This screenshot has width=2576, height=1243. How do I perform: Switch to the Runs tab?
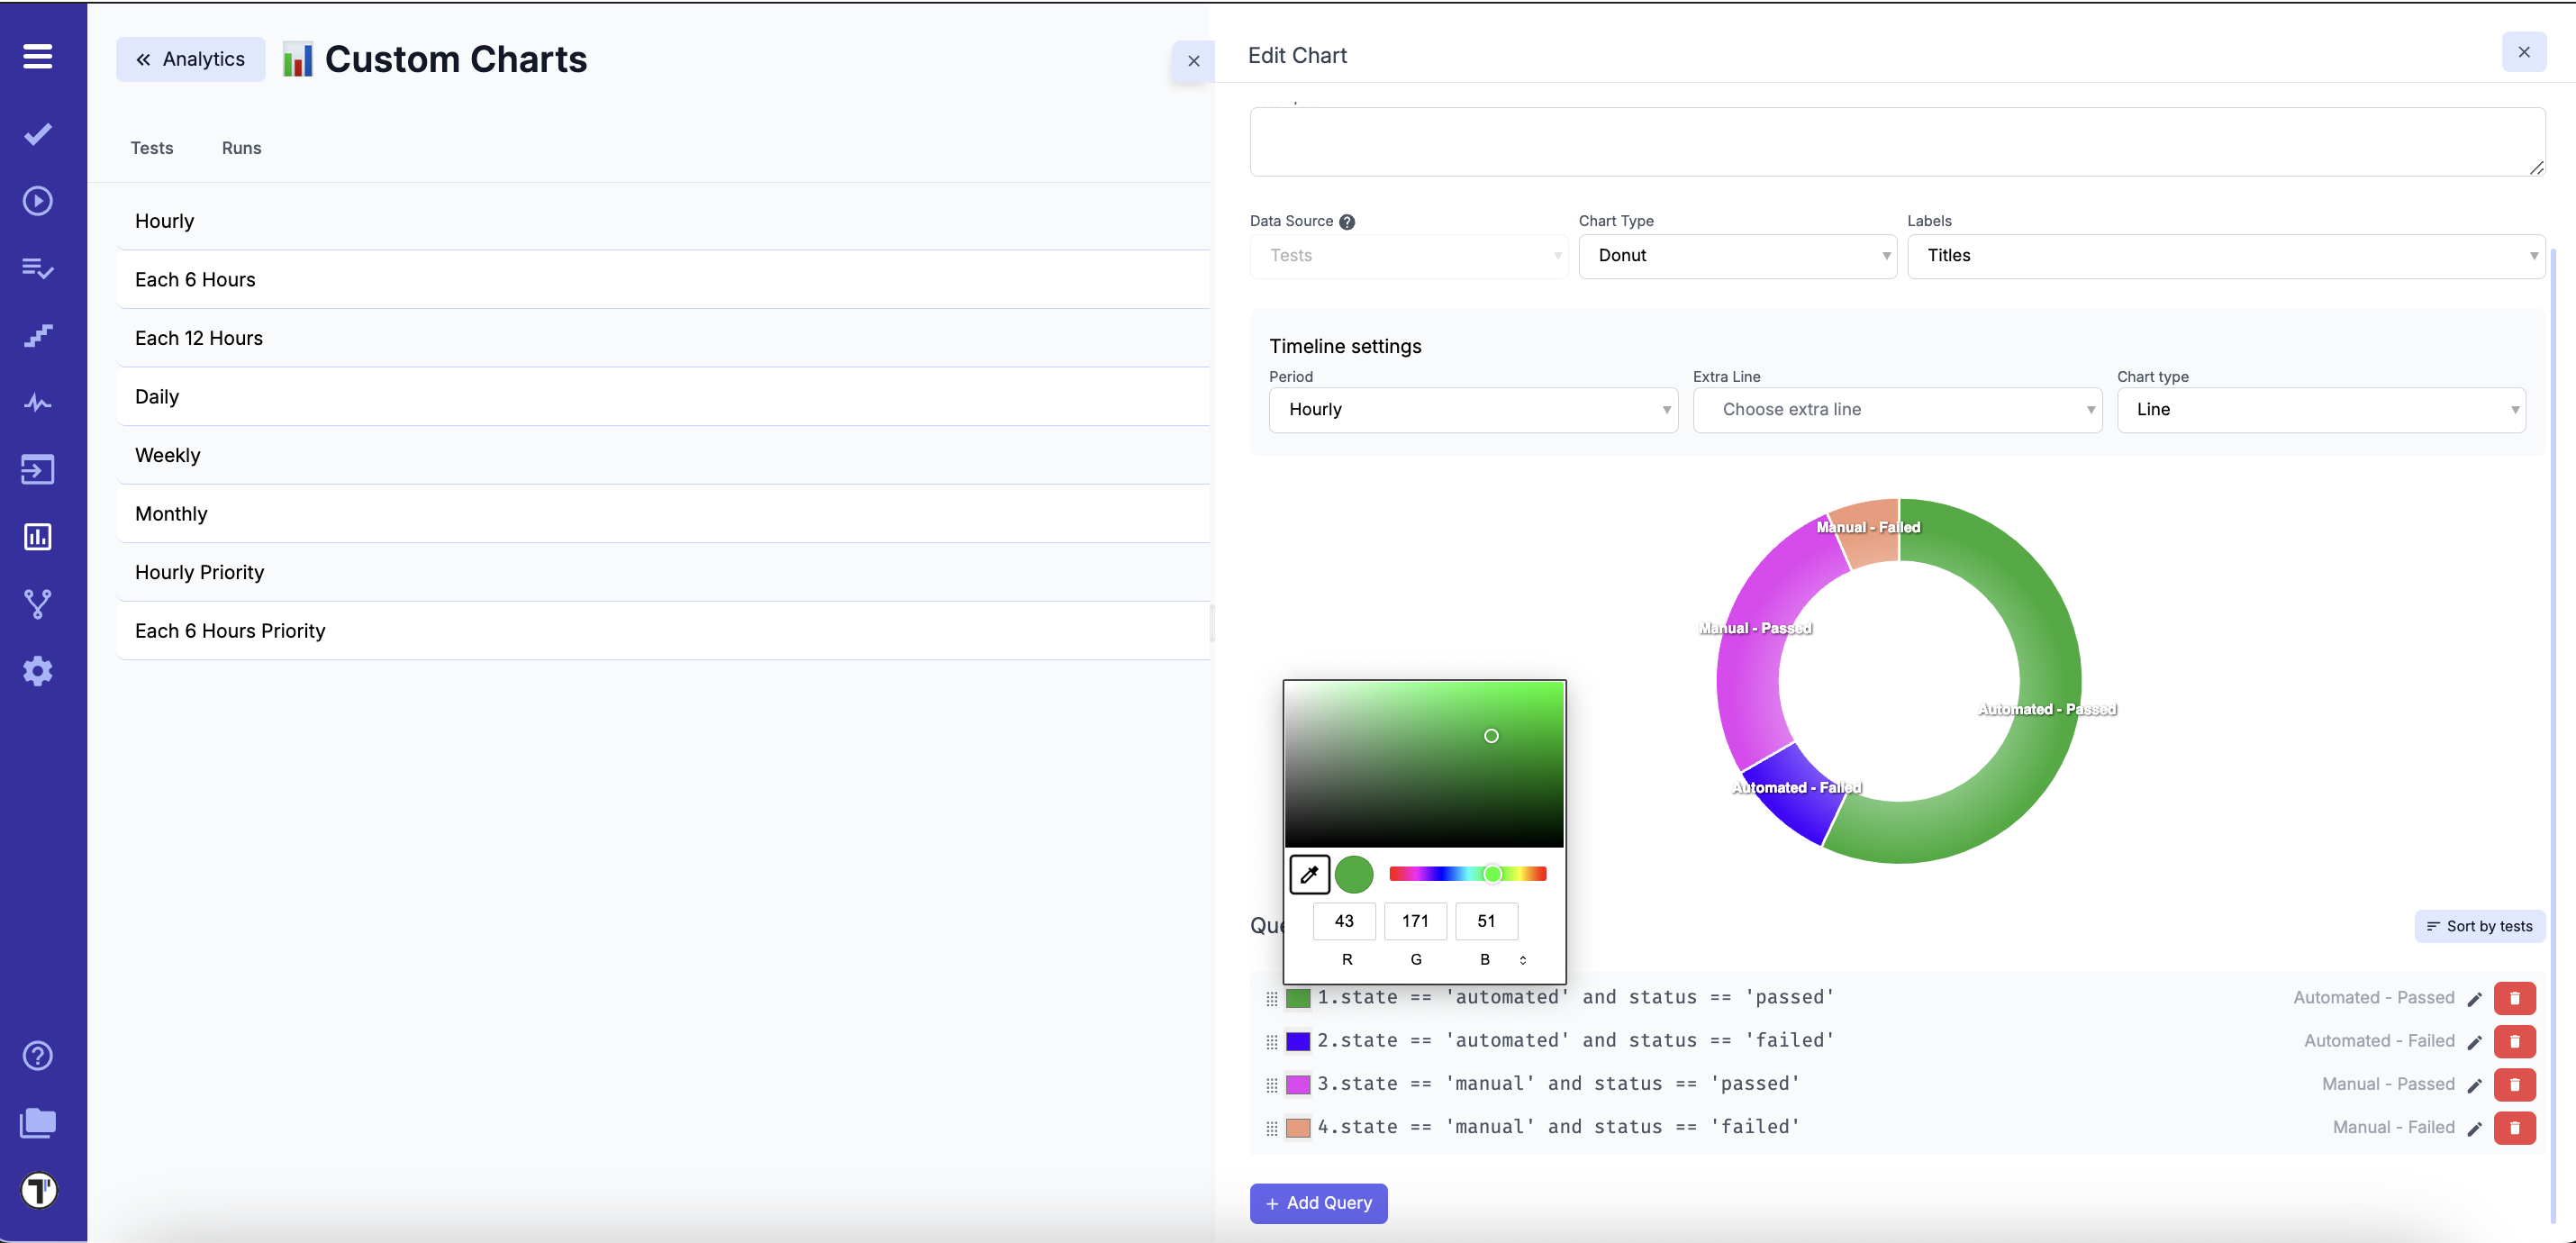pos(241,147)
